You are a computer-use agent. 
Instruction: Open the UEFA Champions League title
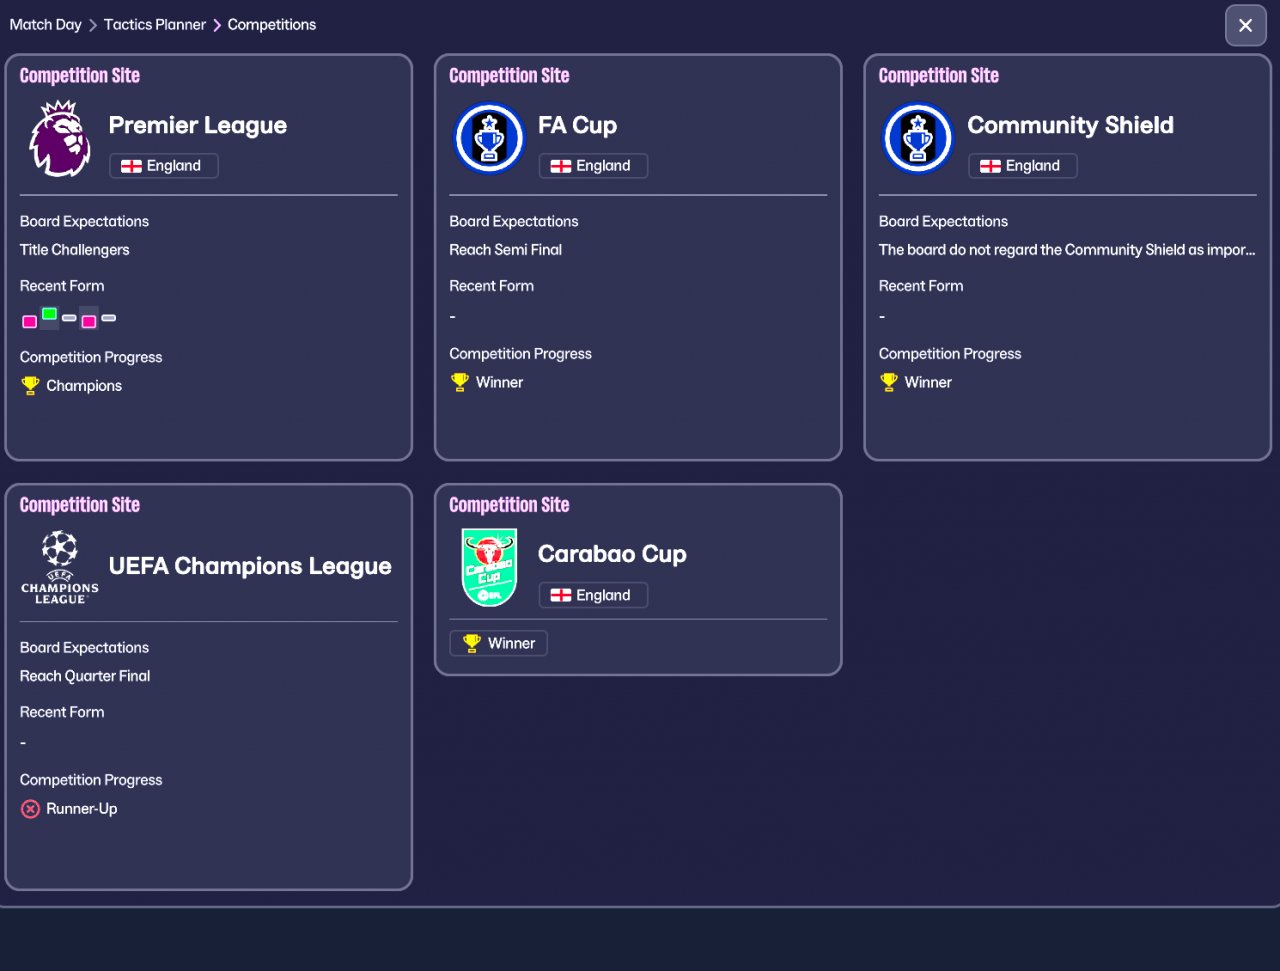250,566
